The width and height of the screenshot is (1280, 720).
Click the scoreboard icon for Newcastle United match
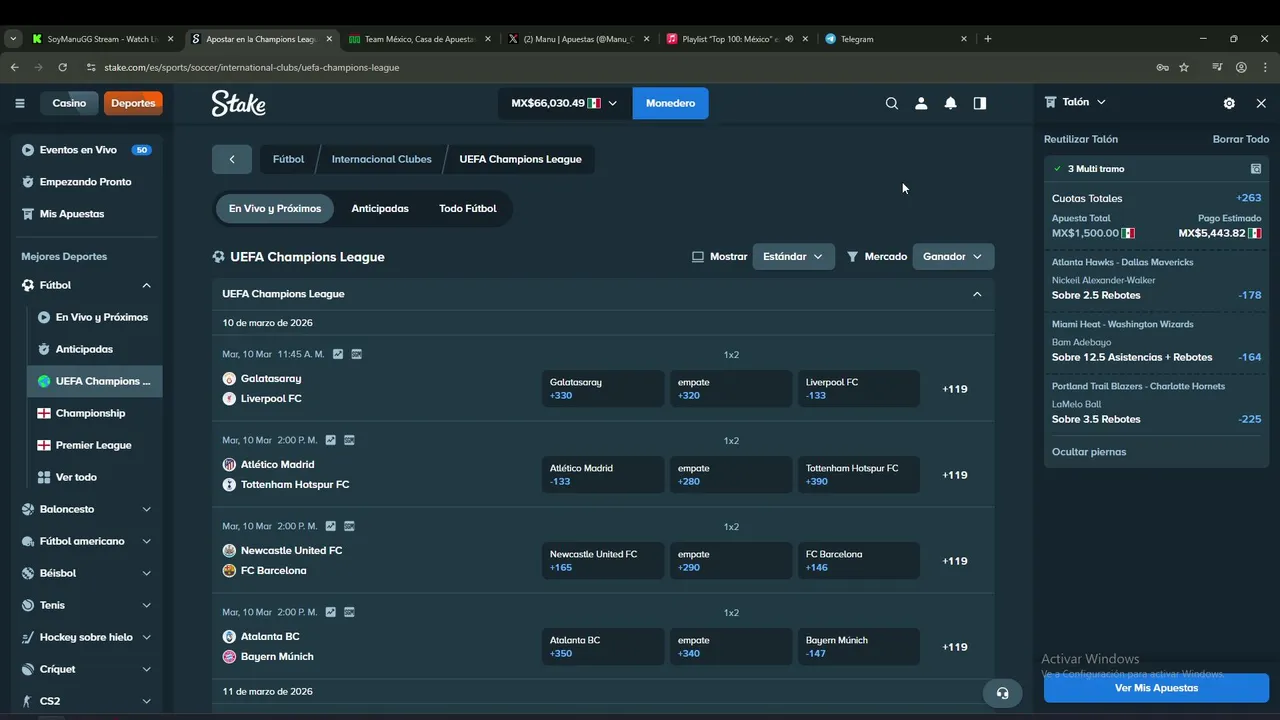coord(349,526)
